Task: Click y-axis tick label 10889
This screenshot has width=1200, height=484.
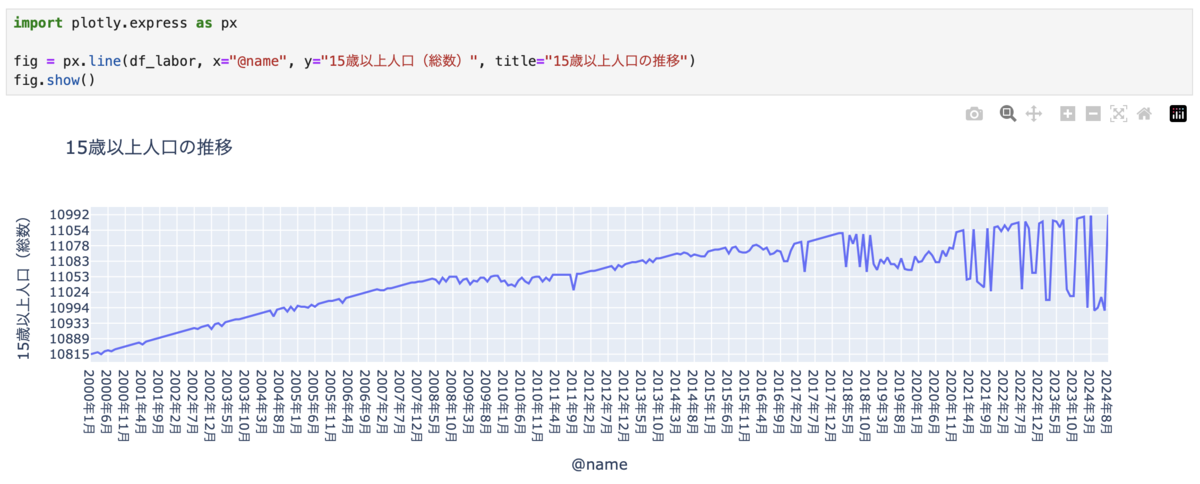Action: (x=68, y=338)
